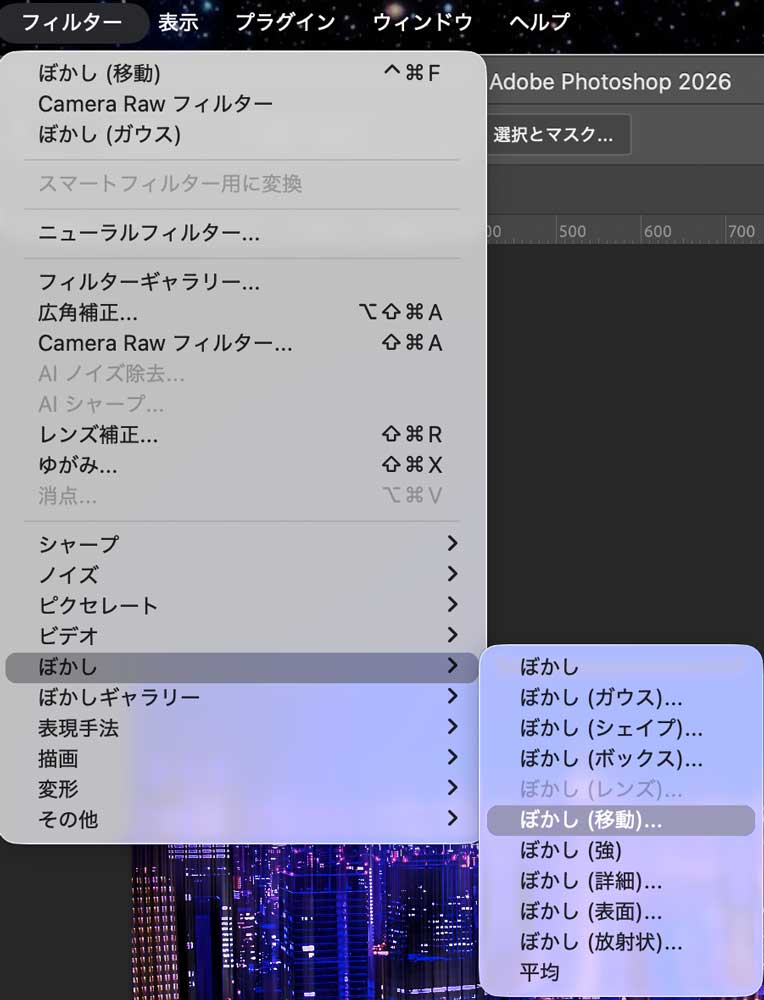The height and width of the screenshot is (1000, 764).
Task: Open レンズ補正... filter
Action: (242, 435)
